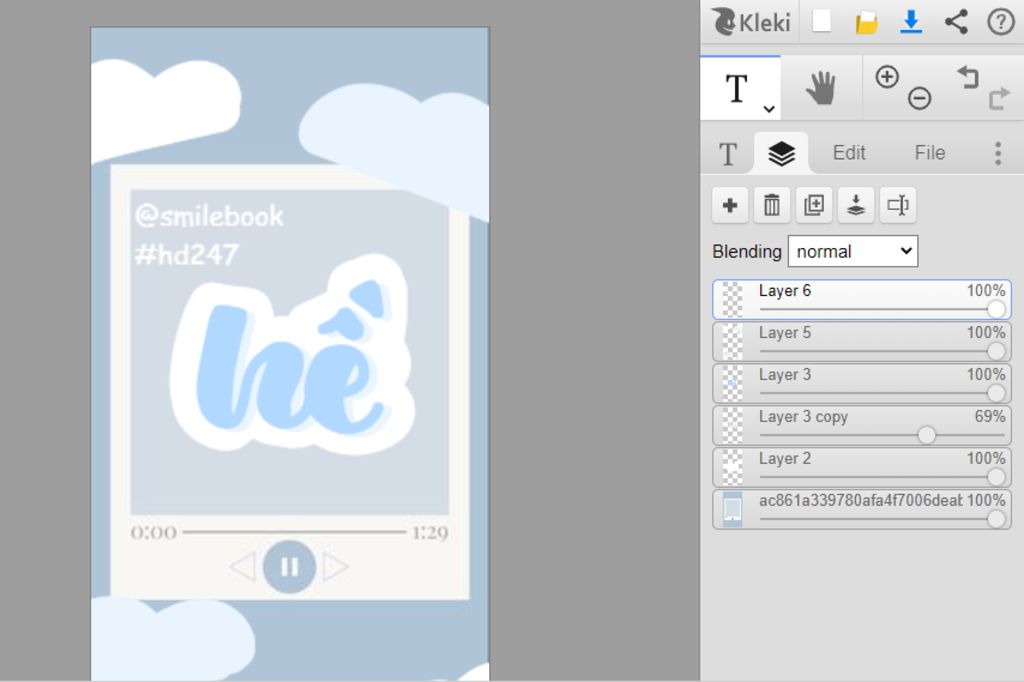1024x682 pixels.
Task: Expand the tool selection chevron
Action: (769, 109)
